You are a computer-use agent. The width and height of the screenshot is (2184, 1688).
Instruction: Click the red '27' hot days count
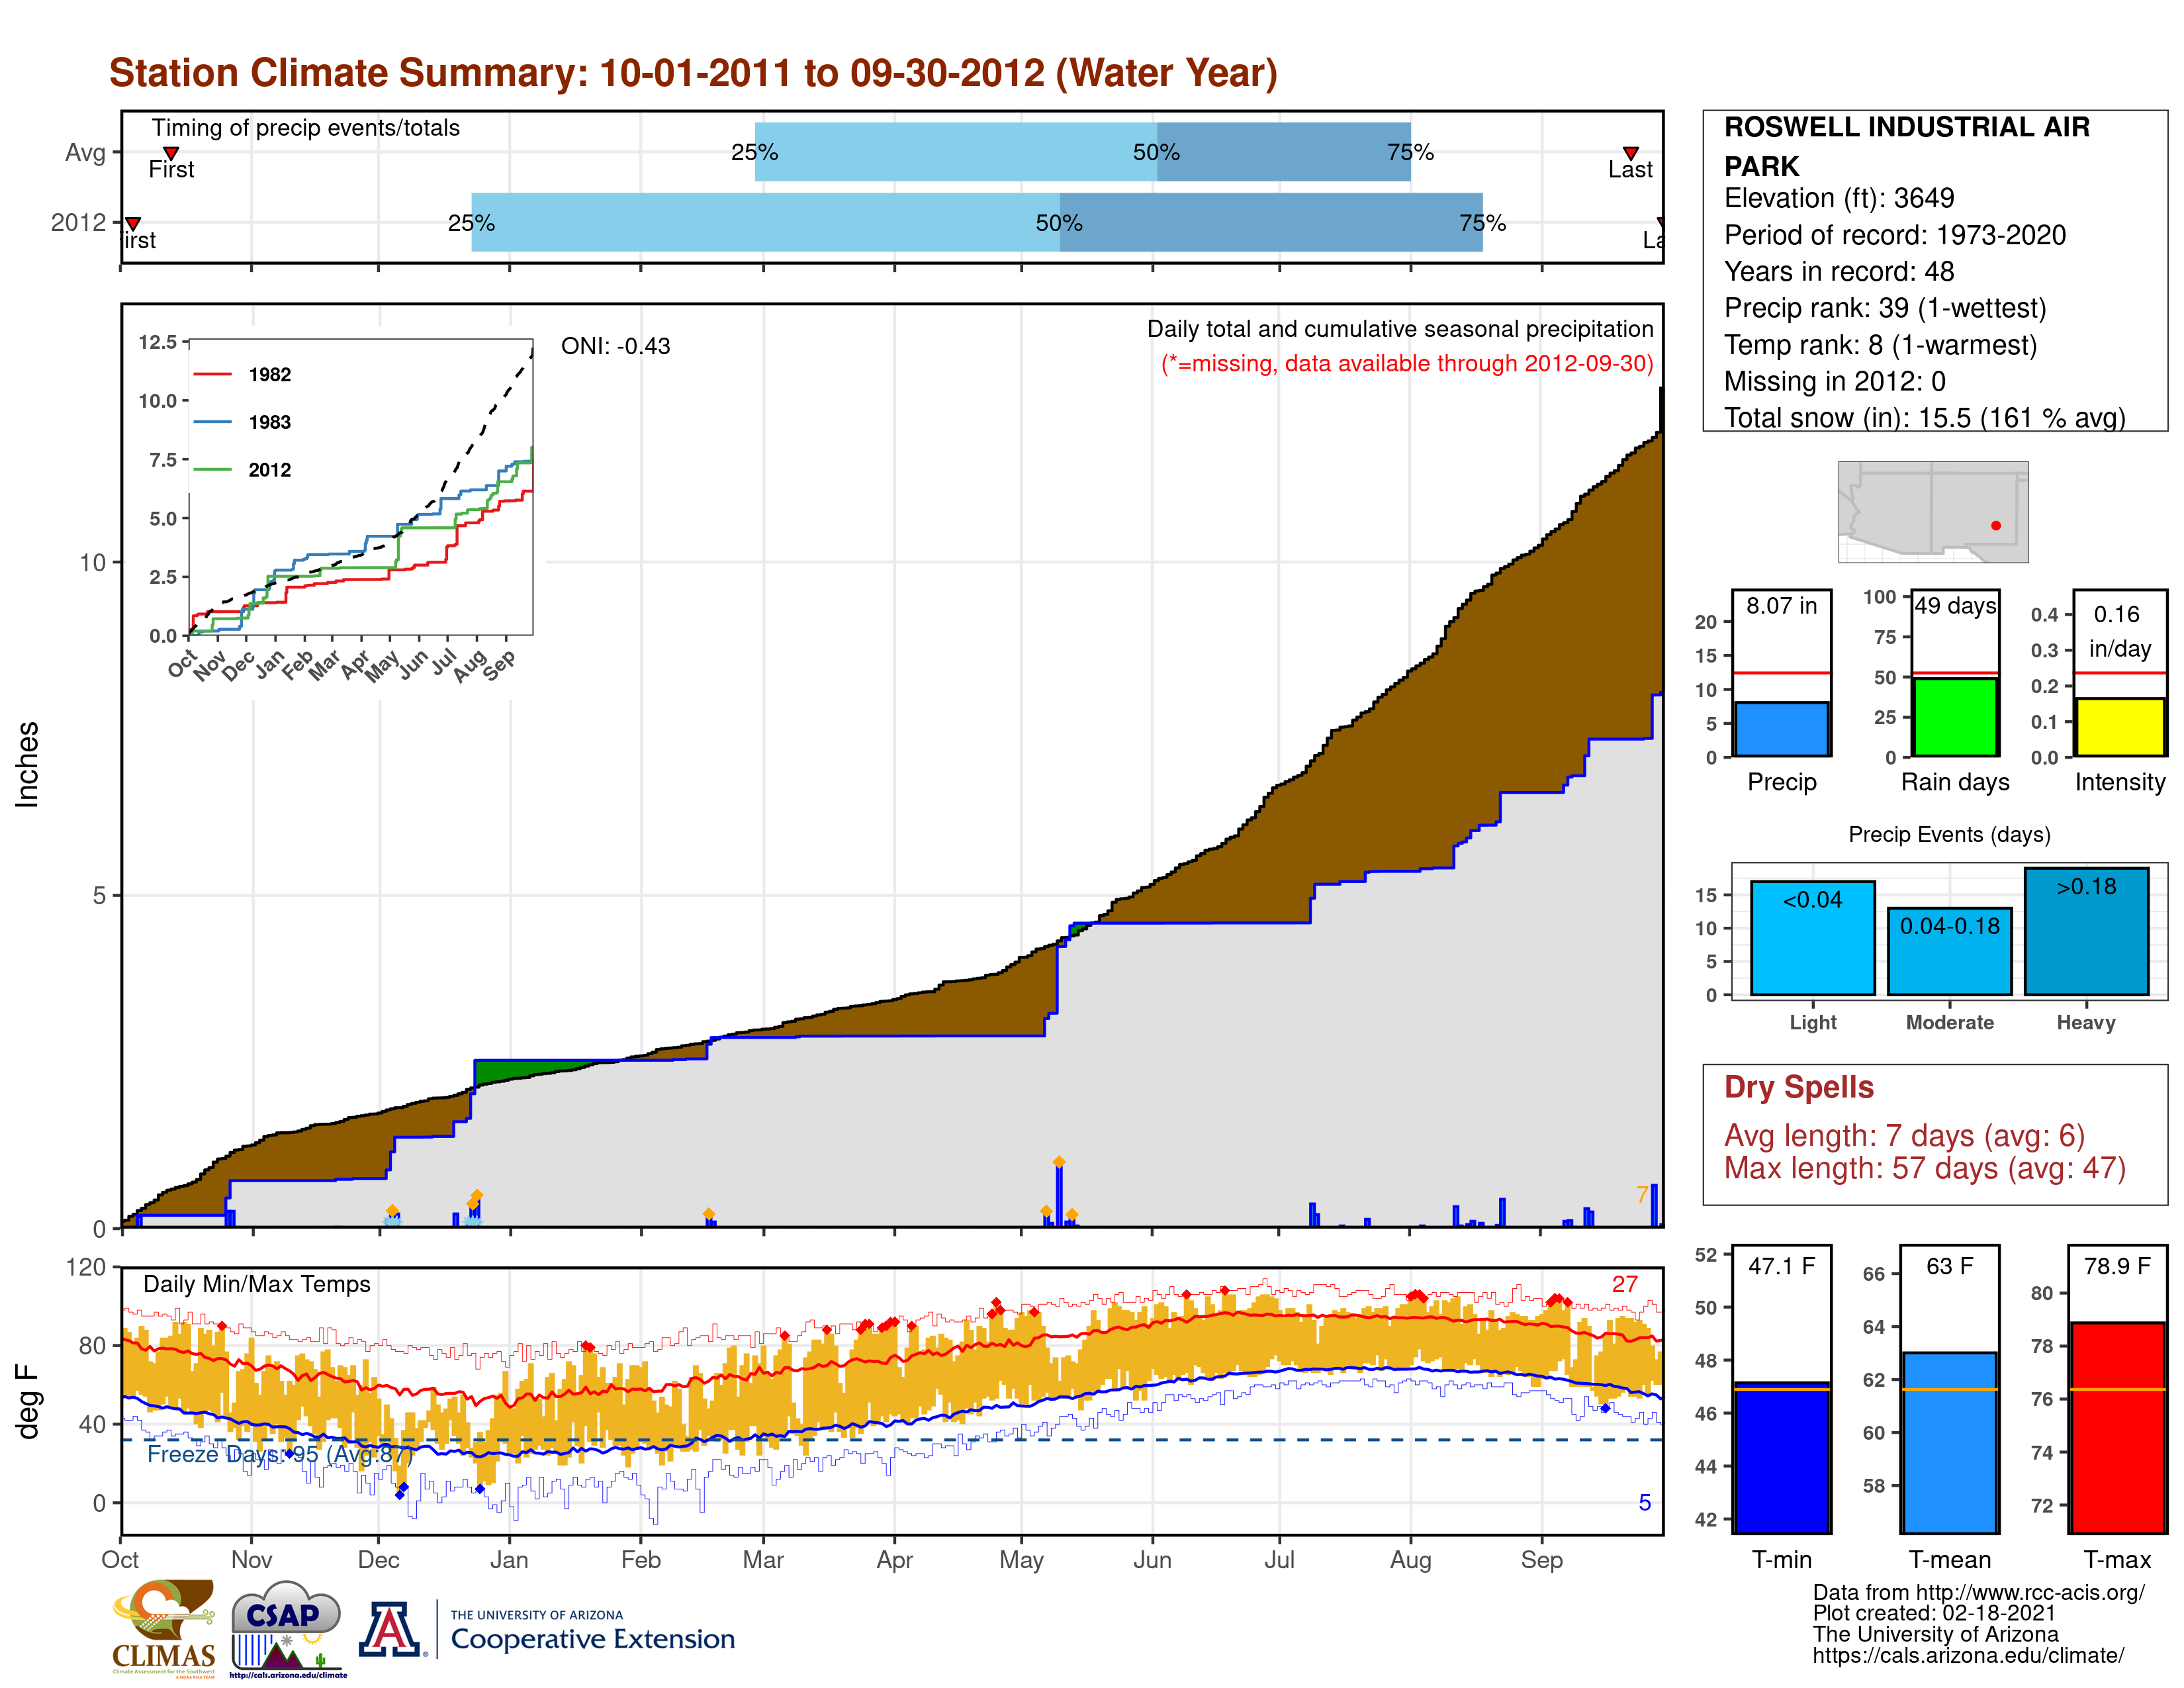pos(1625,1284)
